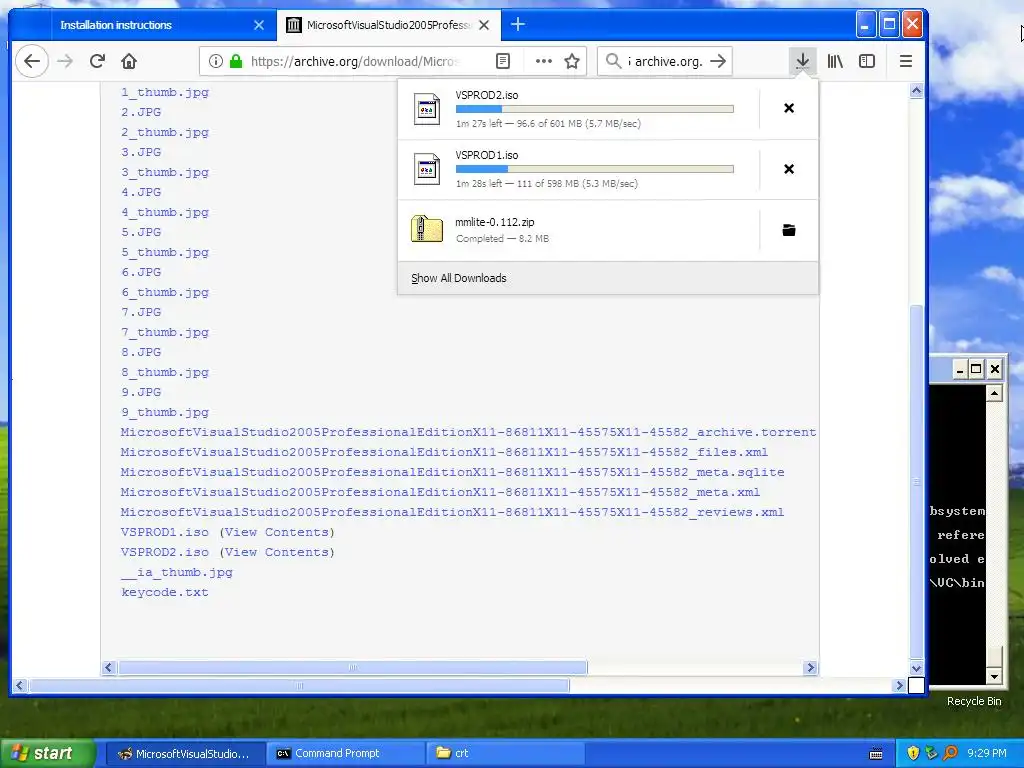Cancel the VSPROD1.iso download
The height and width of the screenshot is (768, 1024).
pyautogui.click(x=789, y=169)
